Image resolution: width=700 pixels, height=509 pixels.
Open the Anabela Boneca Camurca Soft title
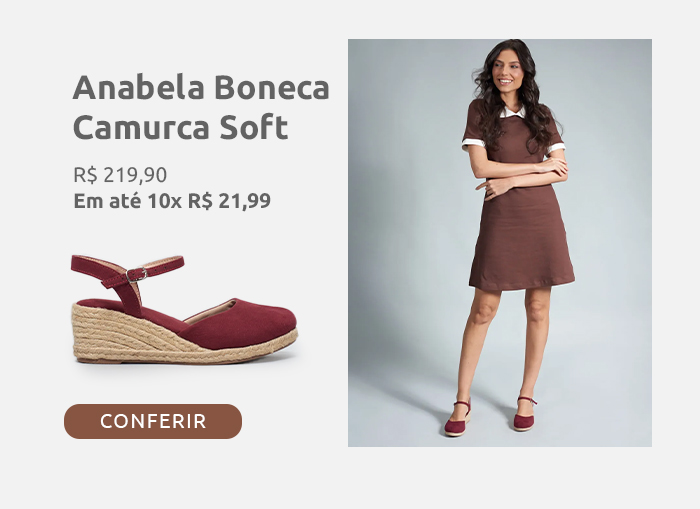pyautogui.click(x=201, y=107)
